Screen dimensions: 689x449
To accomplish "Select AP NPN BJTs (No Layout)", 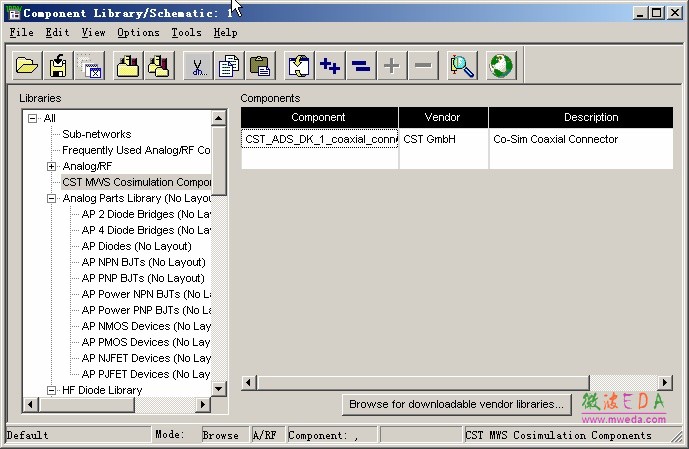I will tap(144, 262).
